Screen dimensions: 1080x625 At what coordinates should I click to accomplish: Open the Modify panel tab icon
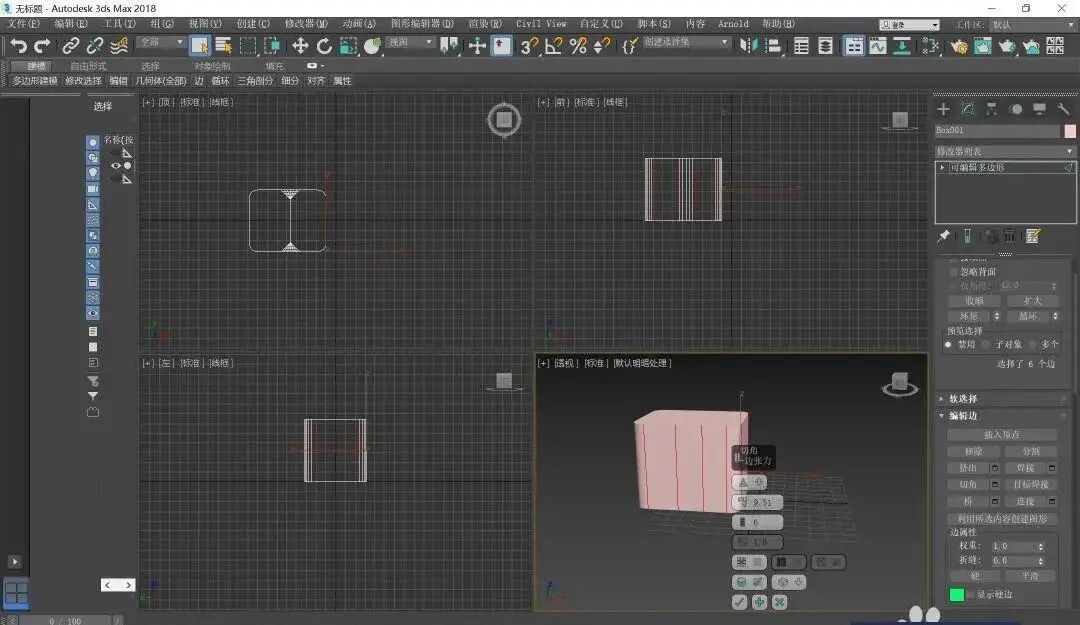click(x=967, y=109)
